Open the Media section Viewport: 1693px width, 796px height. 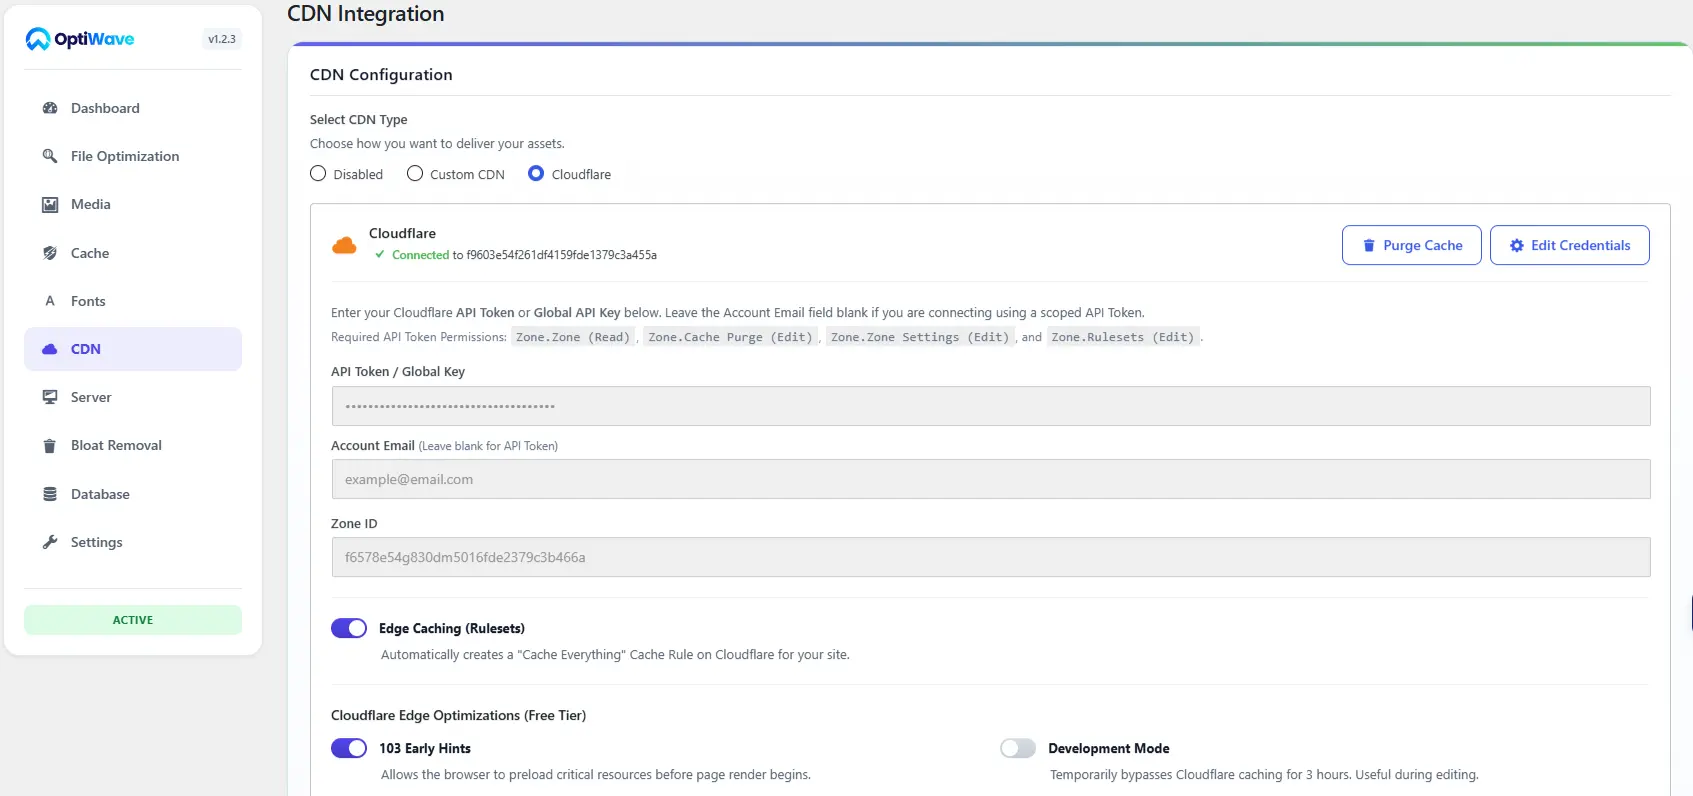click(133, 204)
